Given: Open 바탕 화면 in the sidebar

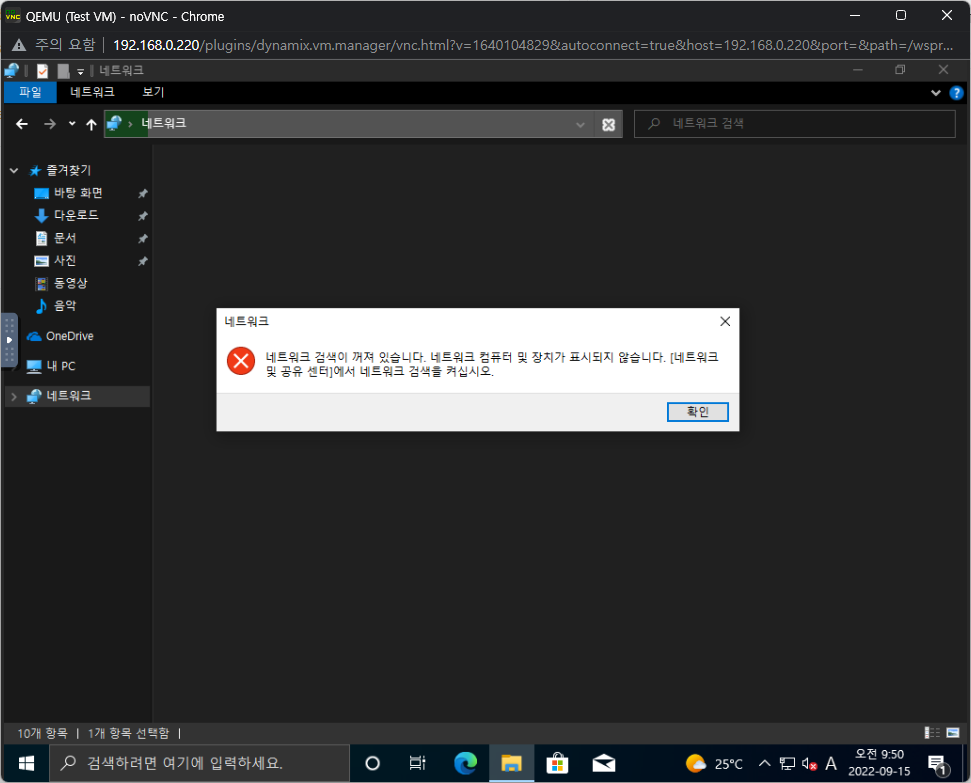Looking at the screenshot, I should pos(78,193).
